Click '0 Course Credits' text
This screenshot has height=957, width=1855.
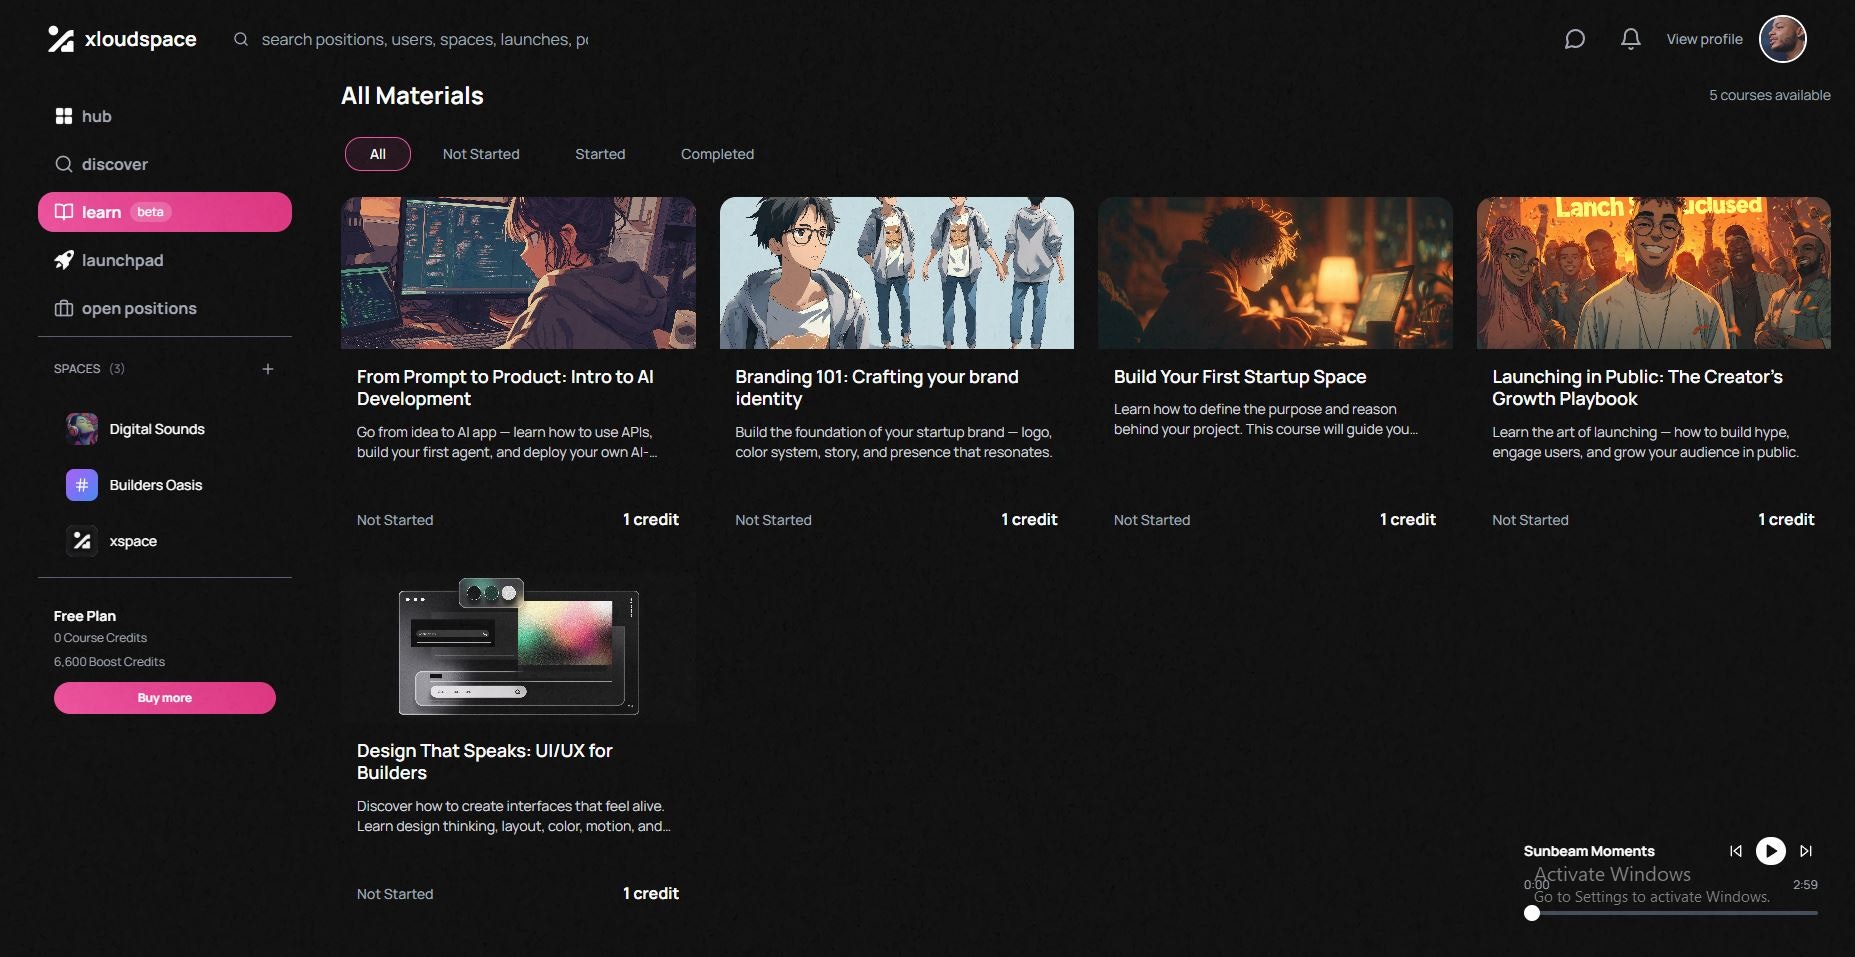point(100,638)
